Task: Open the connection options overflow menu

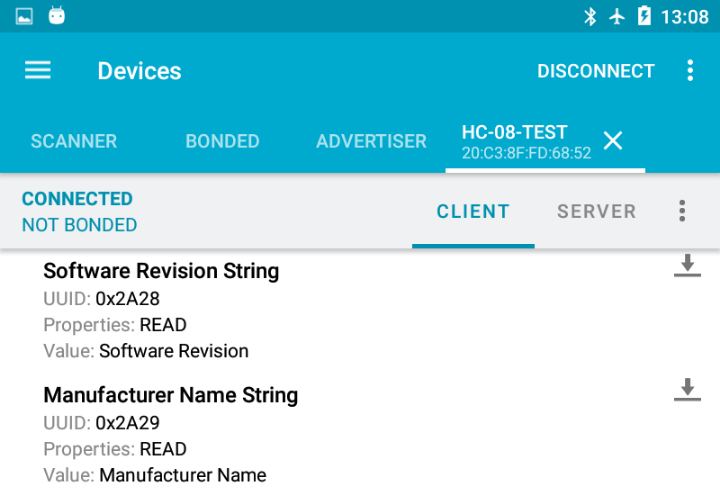Action: coord(682,211)
